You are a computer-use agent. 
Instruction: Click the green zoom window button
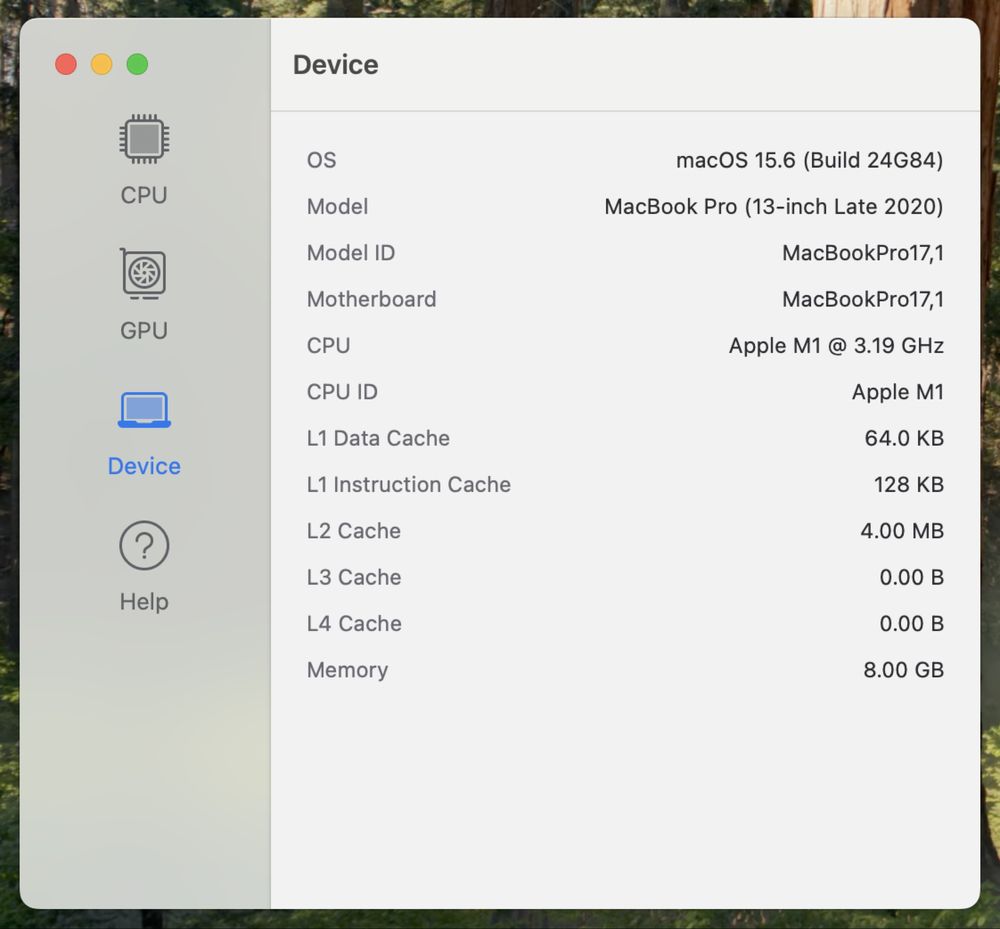pos(137,64)
